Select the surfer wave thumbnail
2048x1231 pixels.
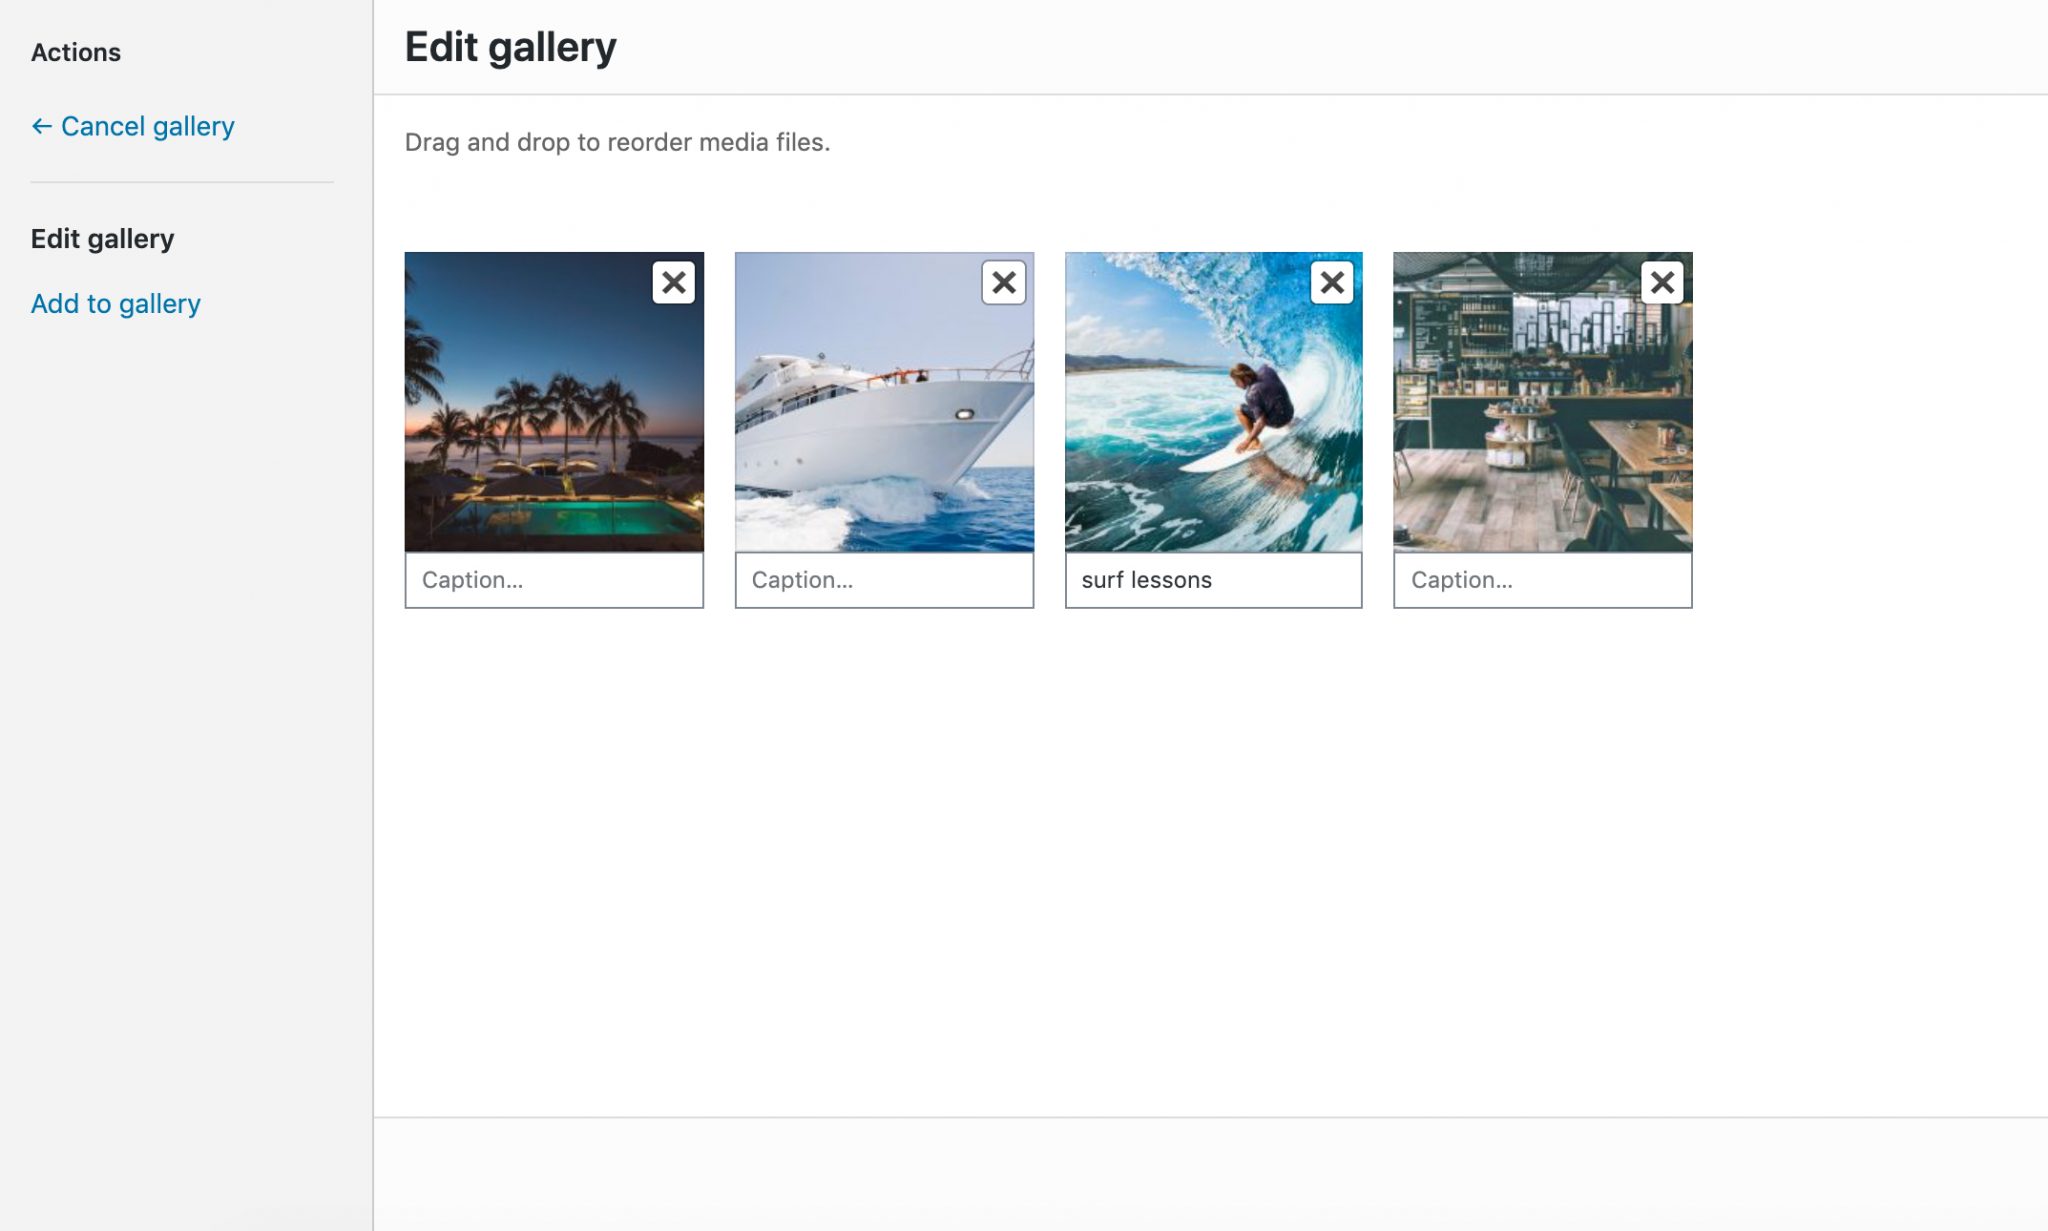coord(1213,402)
